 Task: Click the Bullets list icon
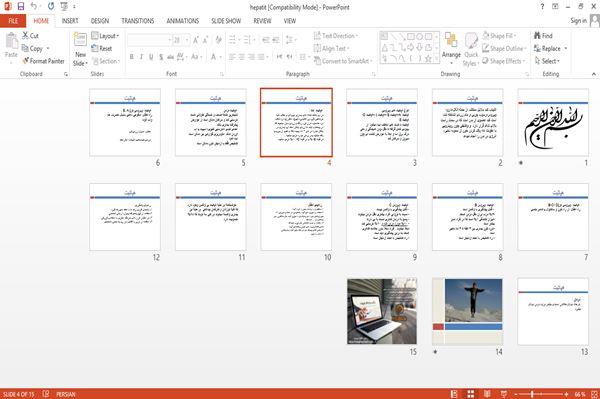[x=233, y=40]
